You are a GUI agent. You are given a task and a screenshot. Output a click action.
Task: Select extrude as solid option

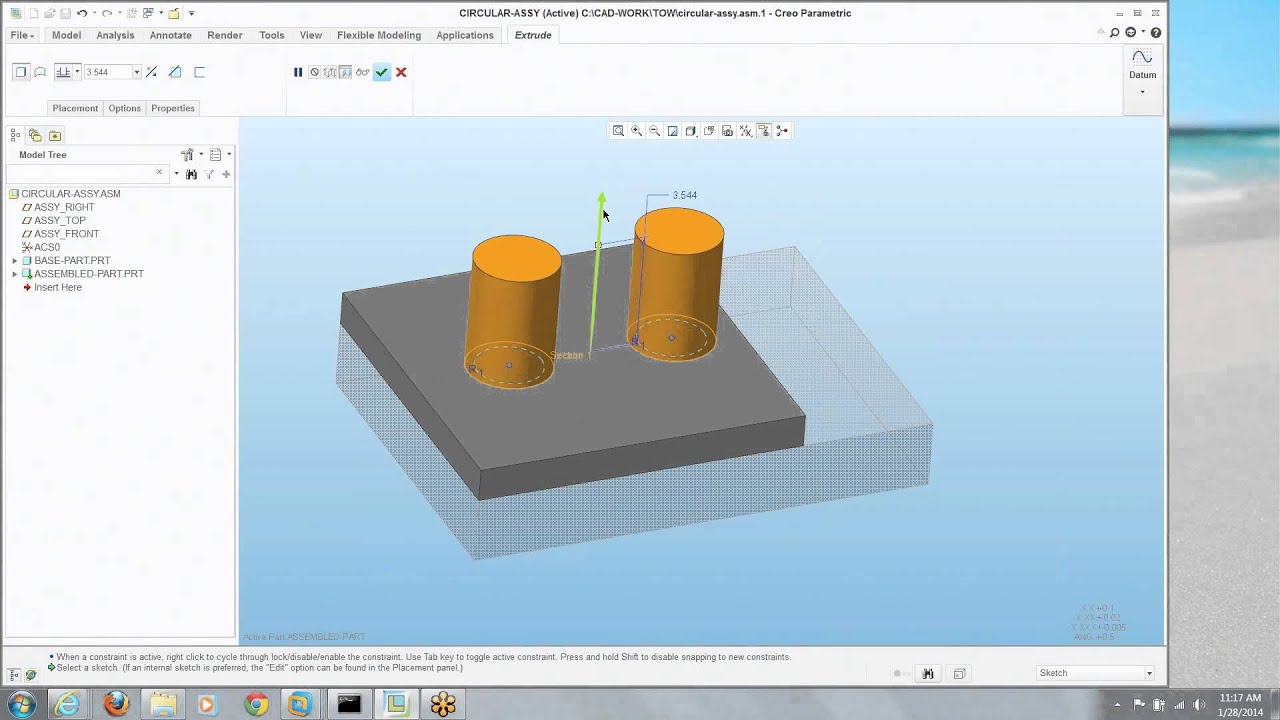click(x=21, y=72)
